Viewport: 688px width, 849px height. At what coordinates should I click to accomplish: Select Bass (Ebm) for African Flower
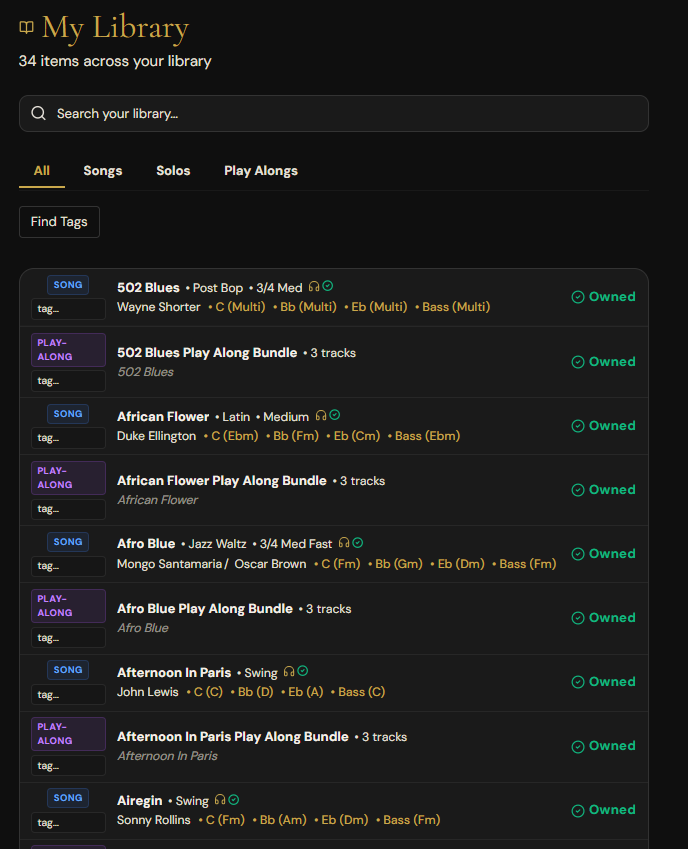428,436
